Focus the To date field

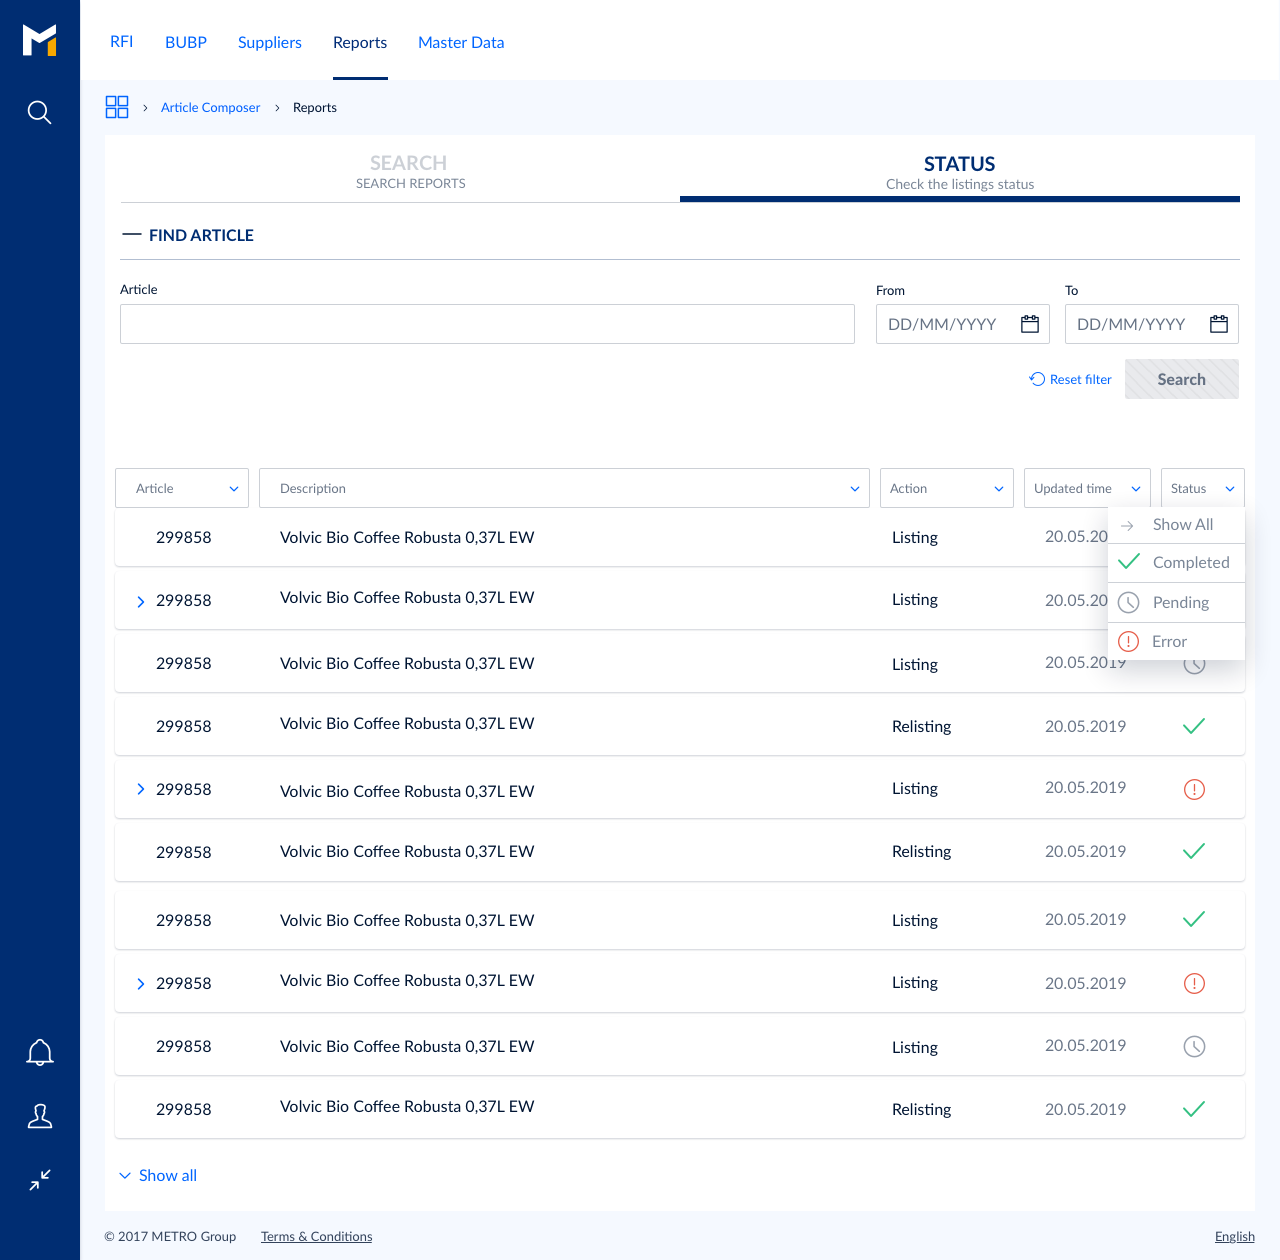[1152, 324]
